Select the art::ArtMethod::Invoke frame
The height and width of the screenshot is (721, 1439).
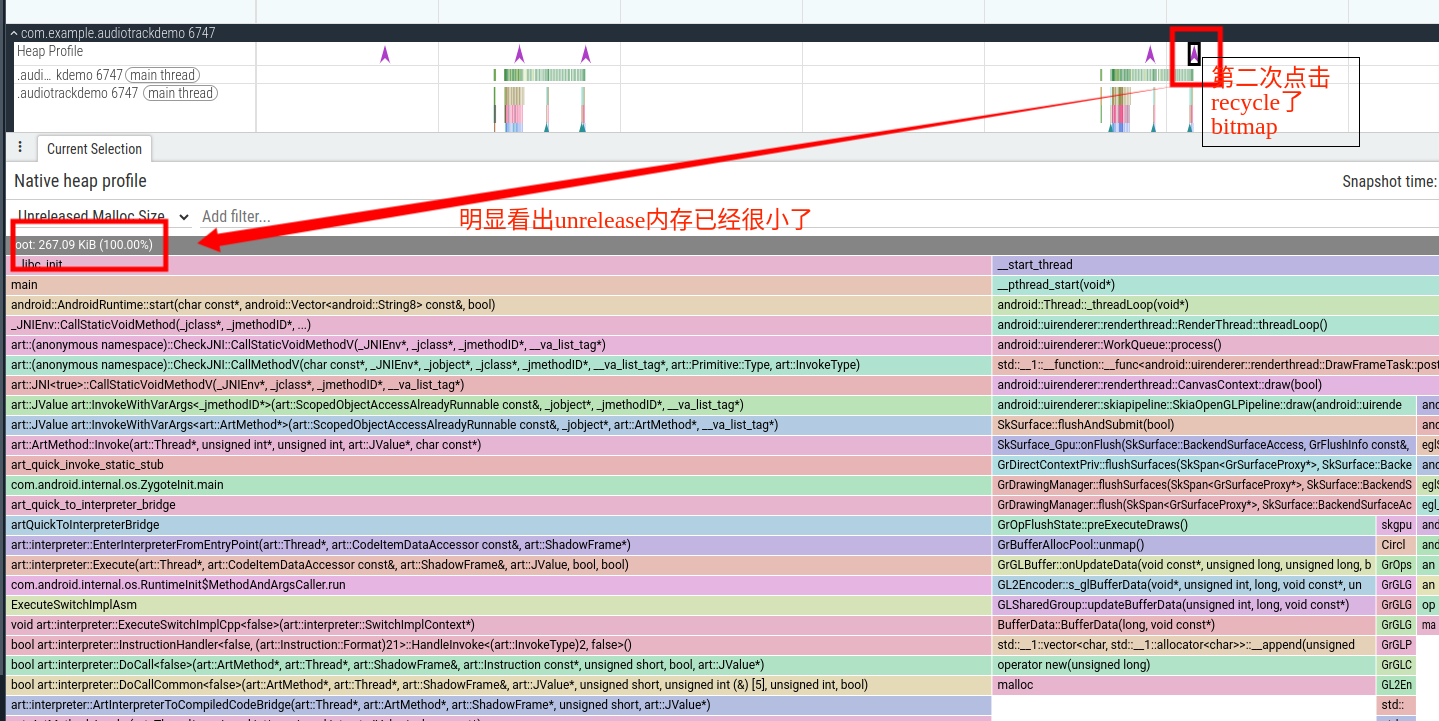pyautogui.click(x=499, y=445)
